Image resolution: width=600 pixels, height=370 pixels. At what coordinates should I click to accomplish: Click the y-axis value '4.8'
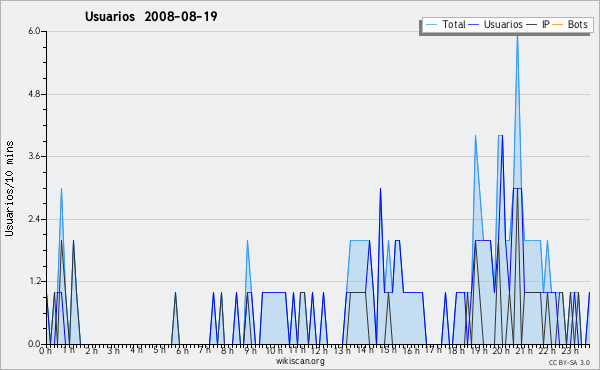34,94
